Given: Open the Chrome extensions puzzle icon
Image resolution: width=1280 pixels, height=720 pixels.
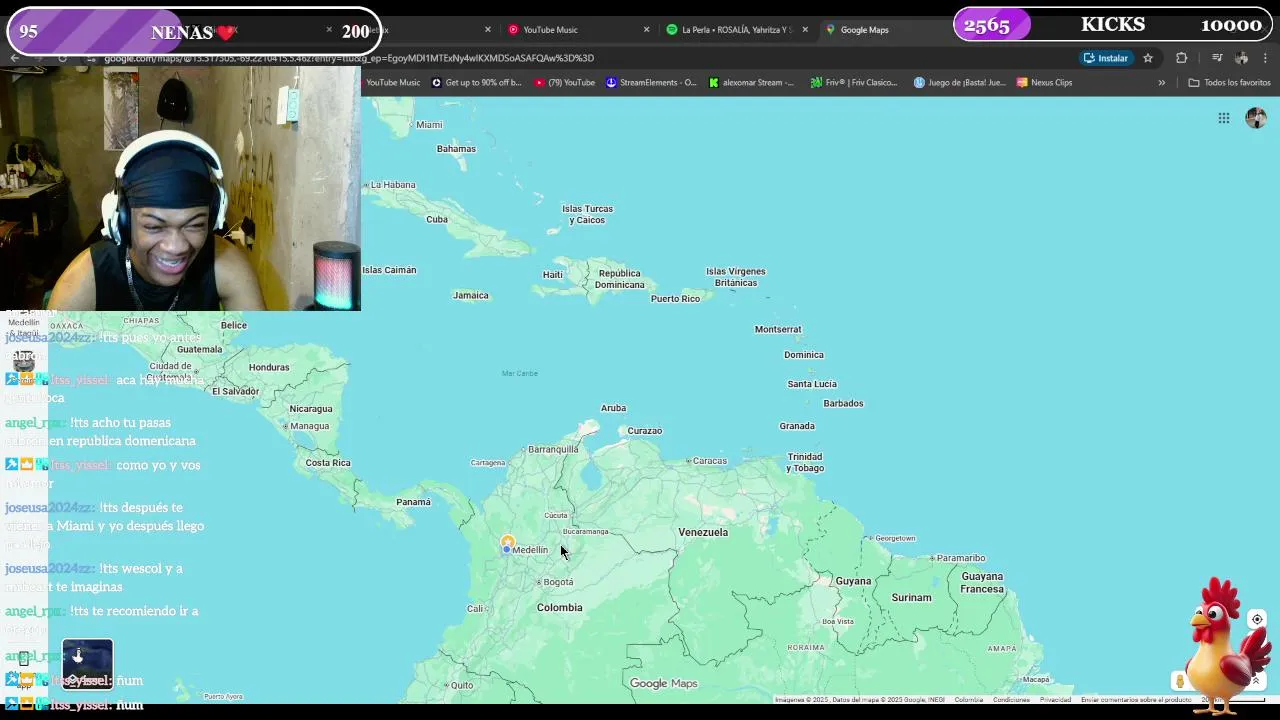Looking at the screenshot, I should click(x=1181, y=58).
